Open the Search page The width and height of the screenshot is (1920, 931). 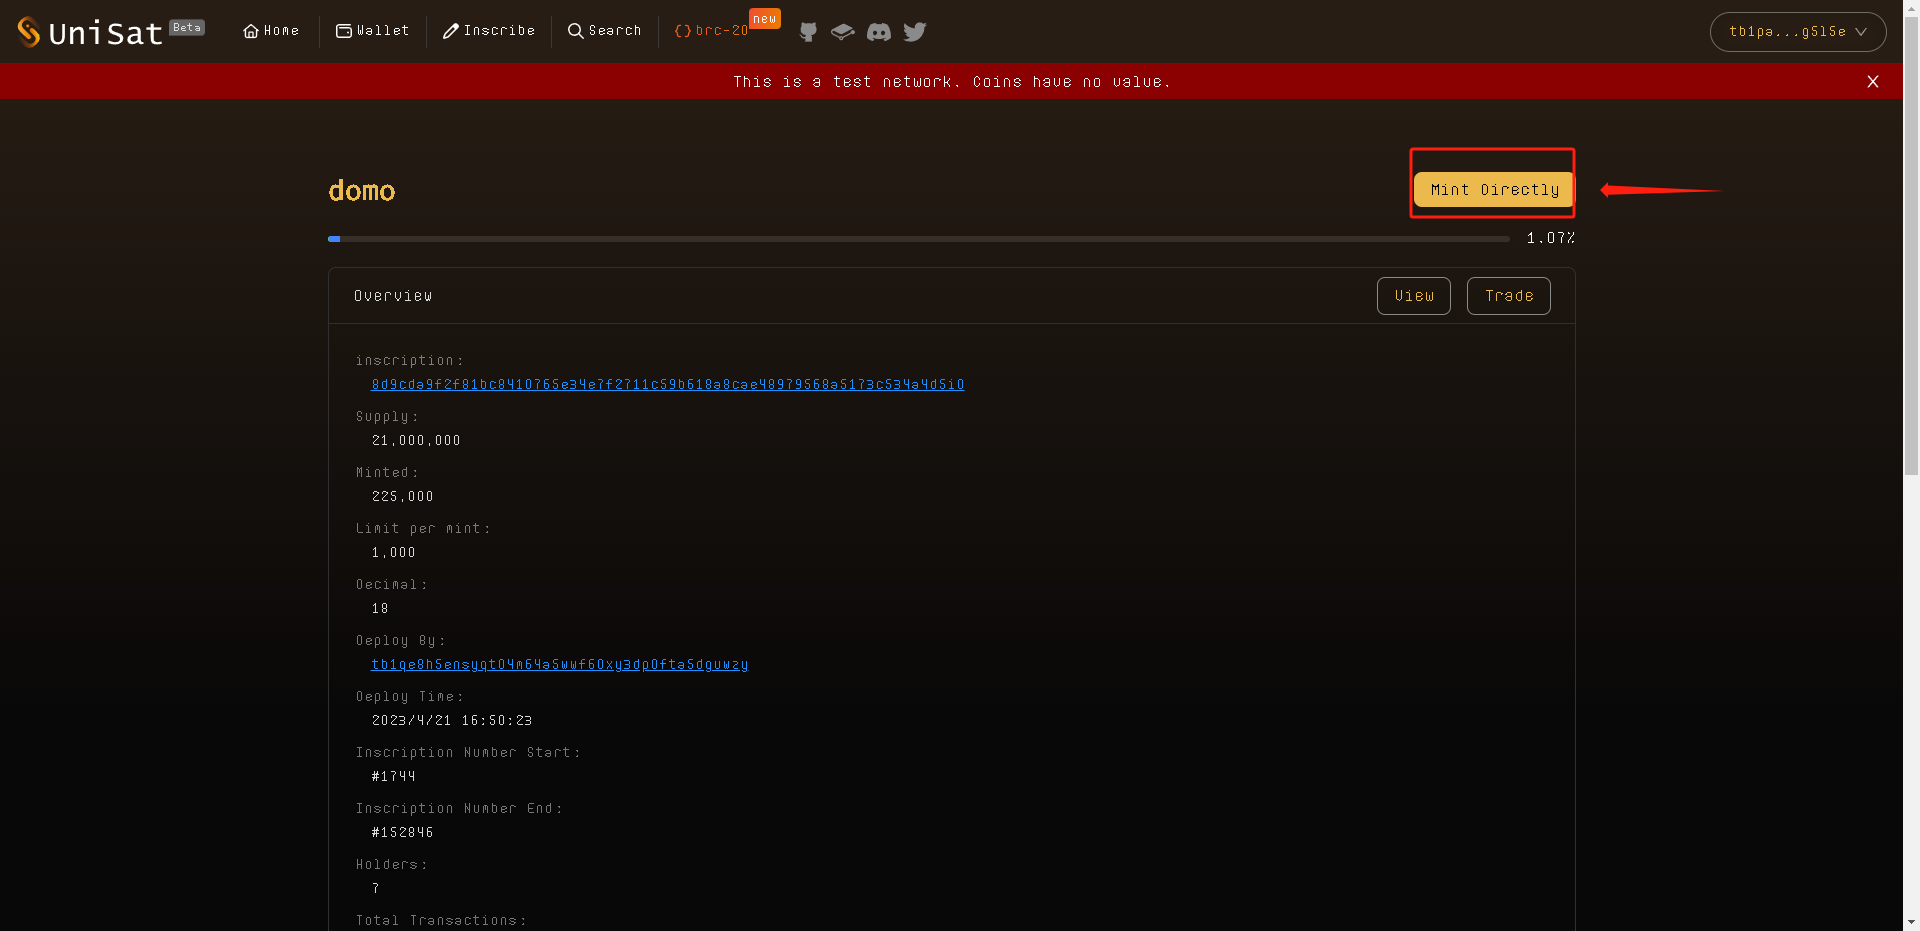pyautogui.click(x=604, y=31)
